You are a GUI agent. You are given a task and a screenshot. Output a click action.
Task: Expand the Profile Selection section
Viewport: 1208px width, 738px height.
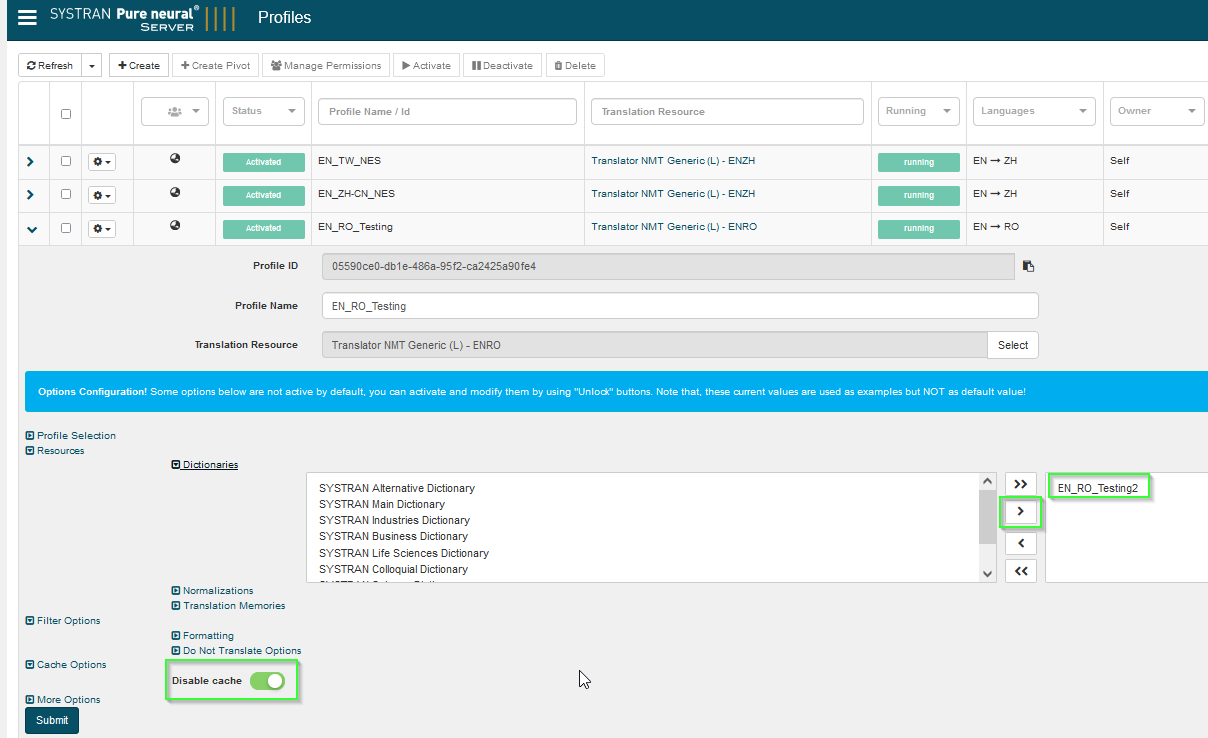coord(70,436)
